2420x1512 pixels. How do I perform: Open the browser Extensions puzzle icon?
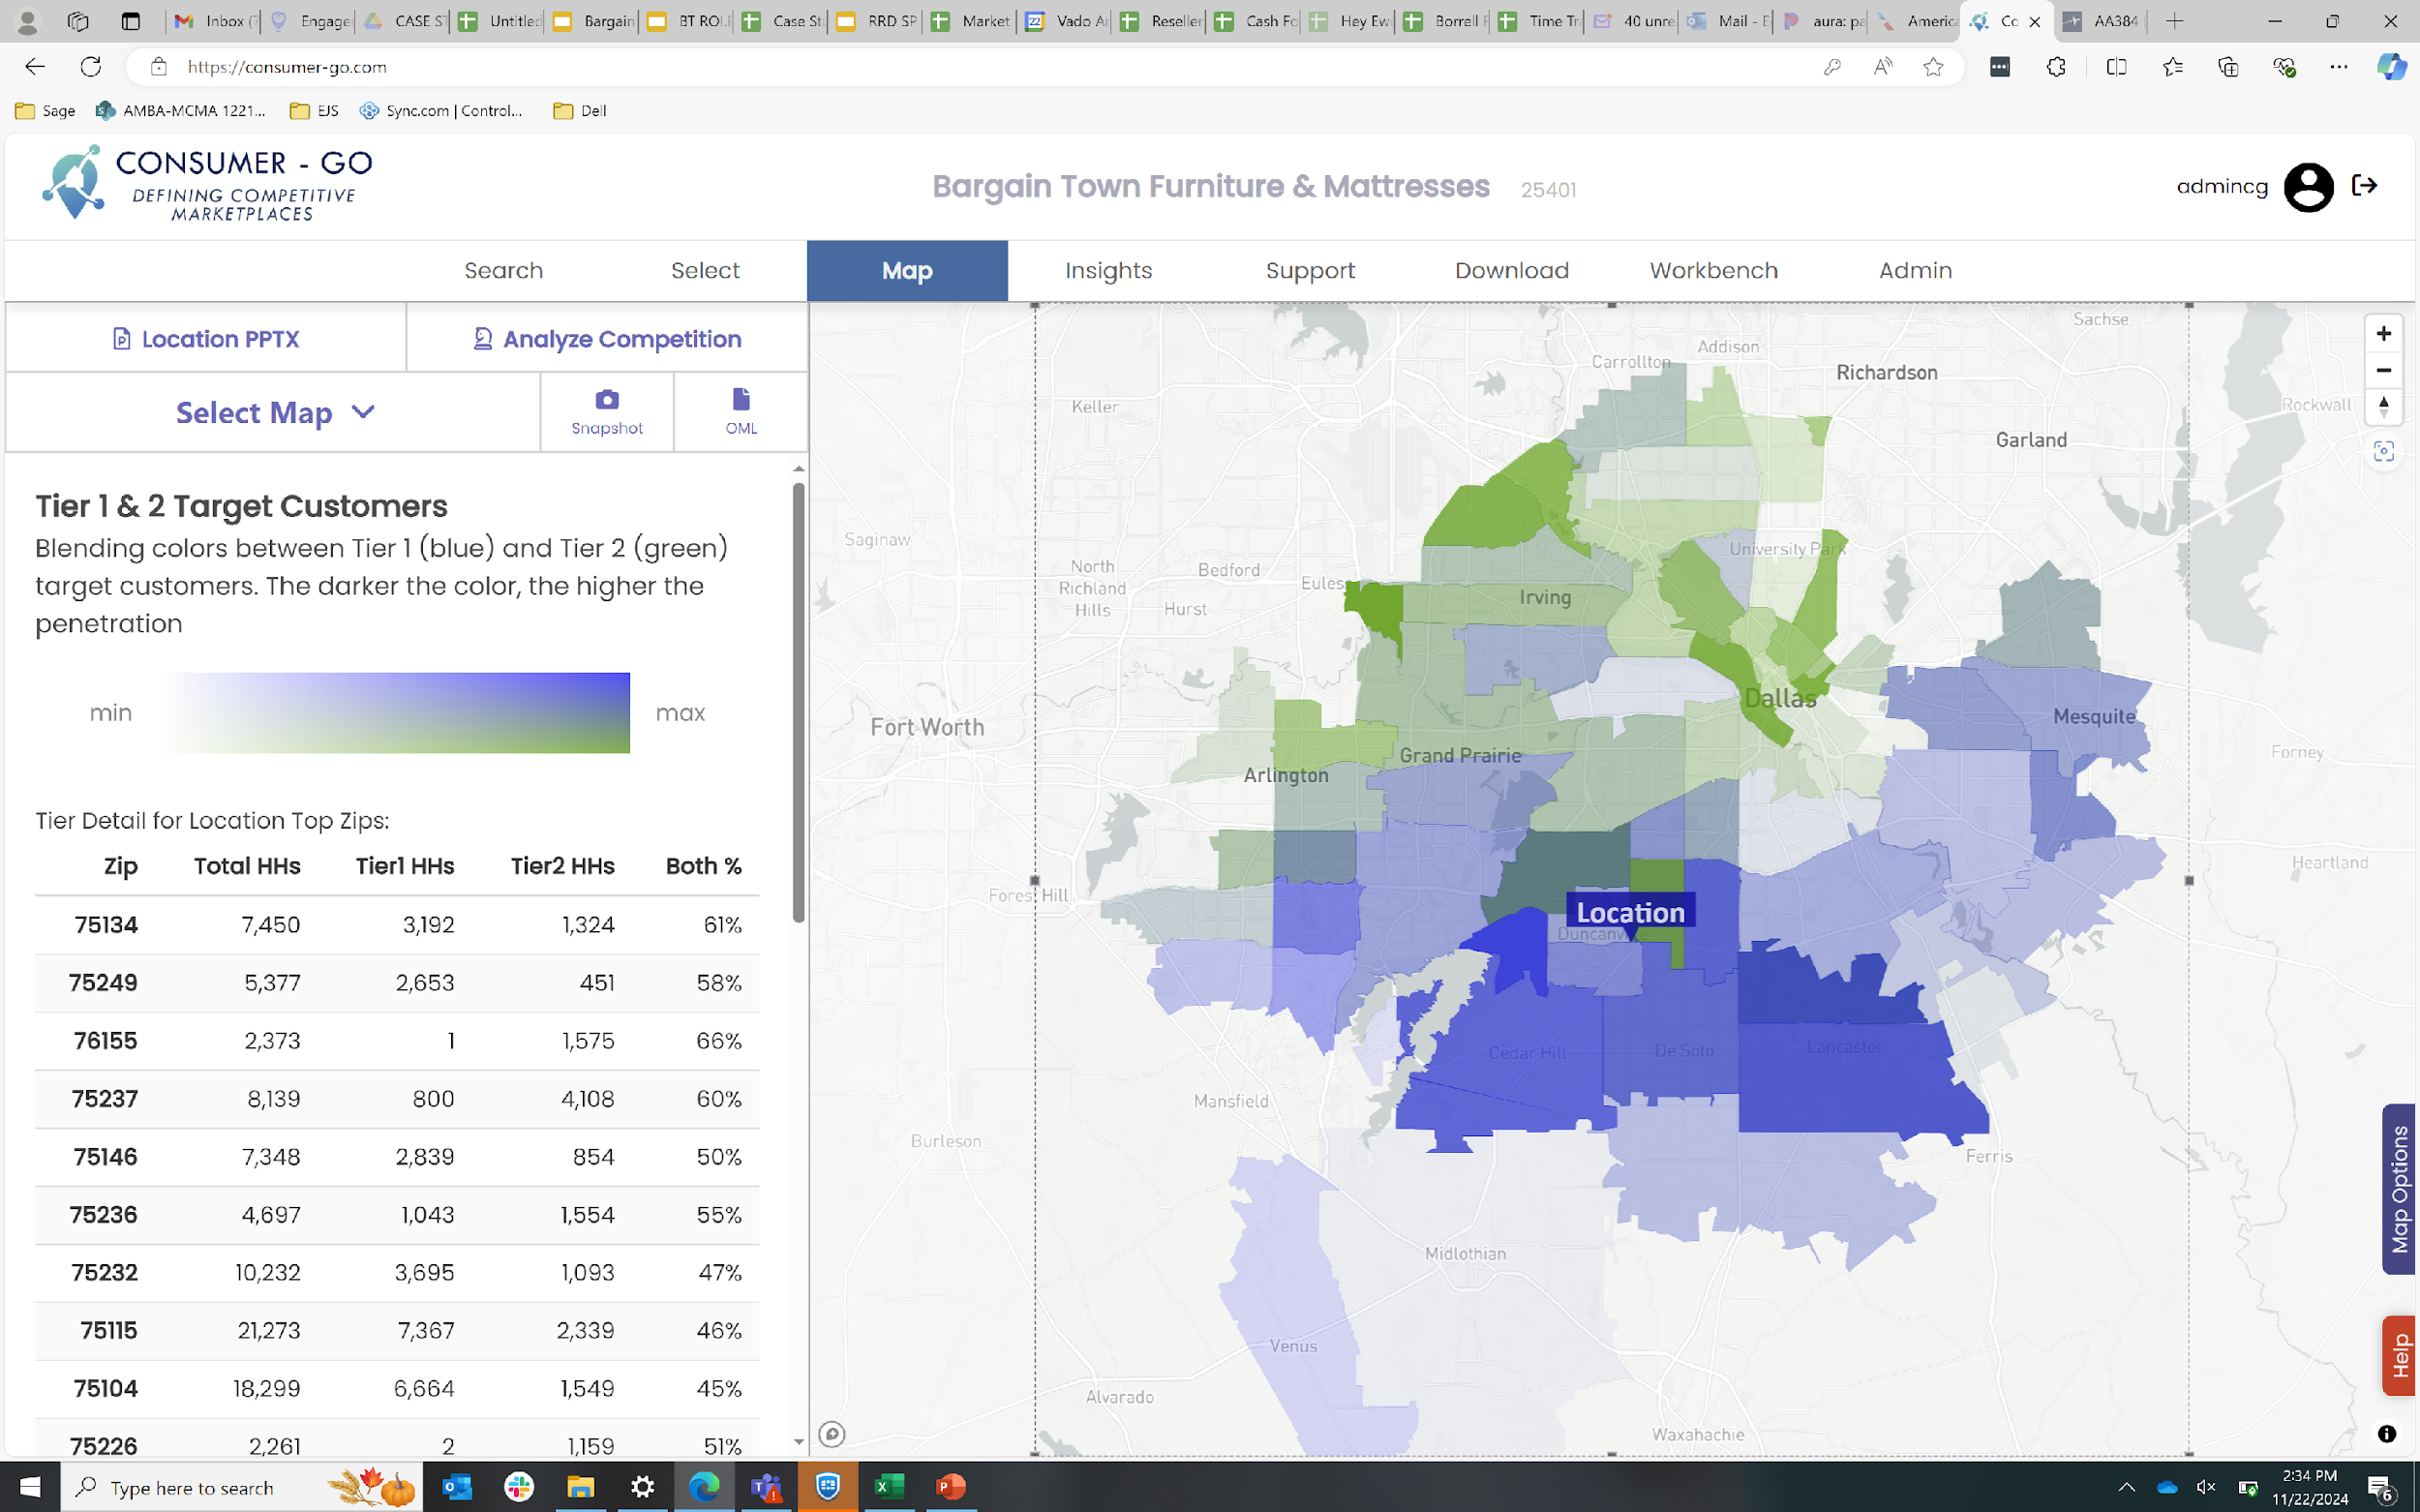coord(2056,67)
